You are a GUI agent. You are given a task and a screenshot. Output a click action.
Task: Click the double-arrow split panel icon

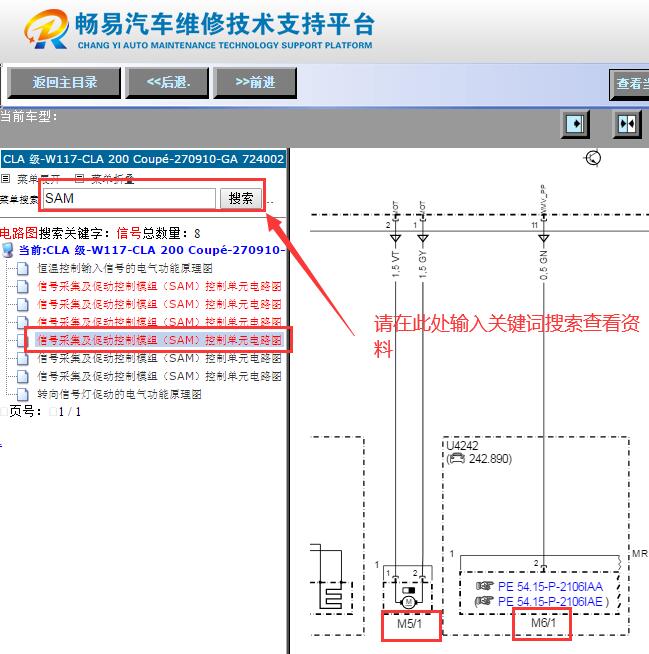click(627, 124)
